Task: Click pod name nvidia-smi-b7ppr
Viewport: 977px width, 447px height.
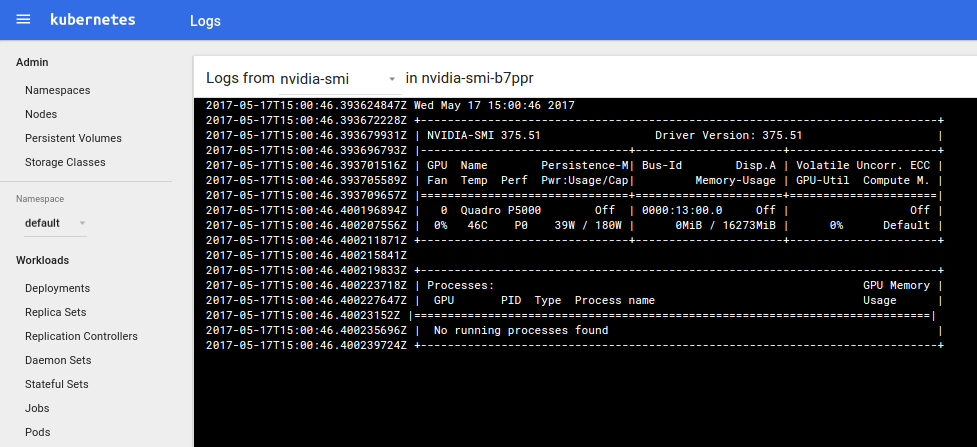Action: pos(477,79)
